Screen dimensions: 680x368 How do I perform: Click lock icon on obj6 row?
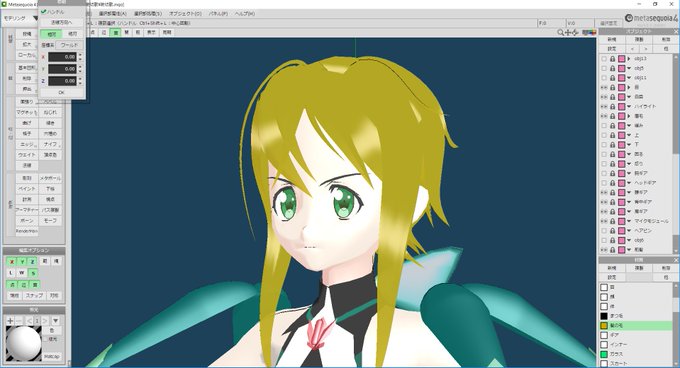(612, 240)
